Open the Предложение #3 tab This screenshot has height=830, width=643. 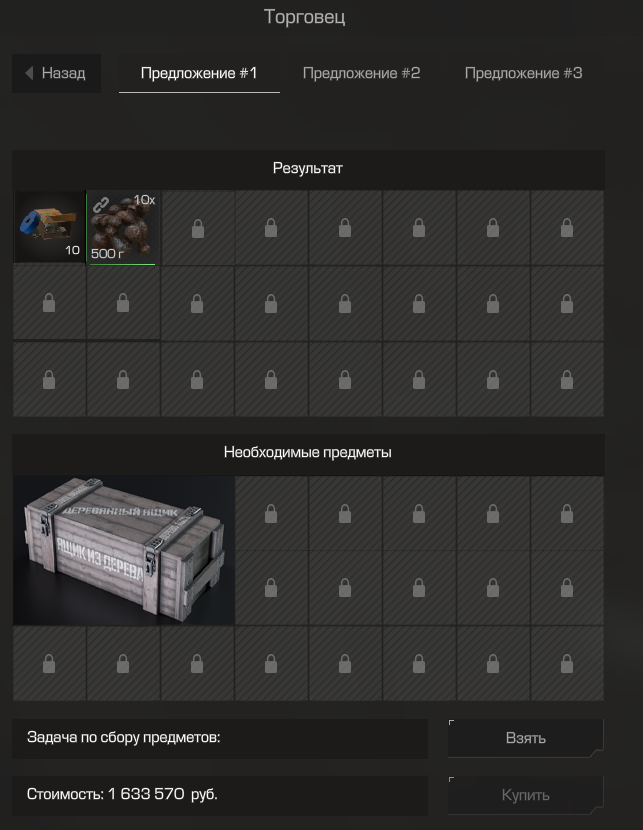(523, 73)
